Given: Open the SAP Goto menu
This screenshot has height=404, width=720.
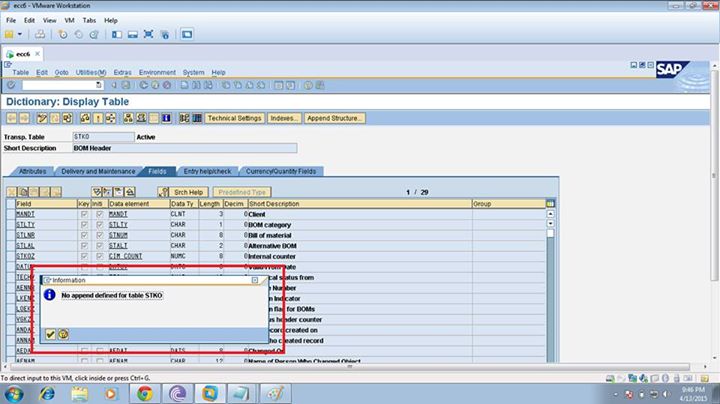Looking at the screenshot, I should coord(62,73).
